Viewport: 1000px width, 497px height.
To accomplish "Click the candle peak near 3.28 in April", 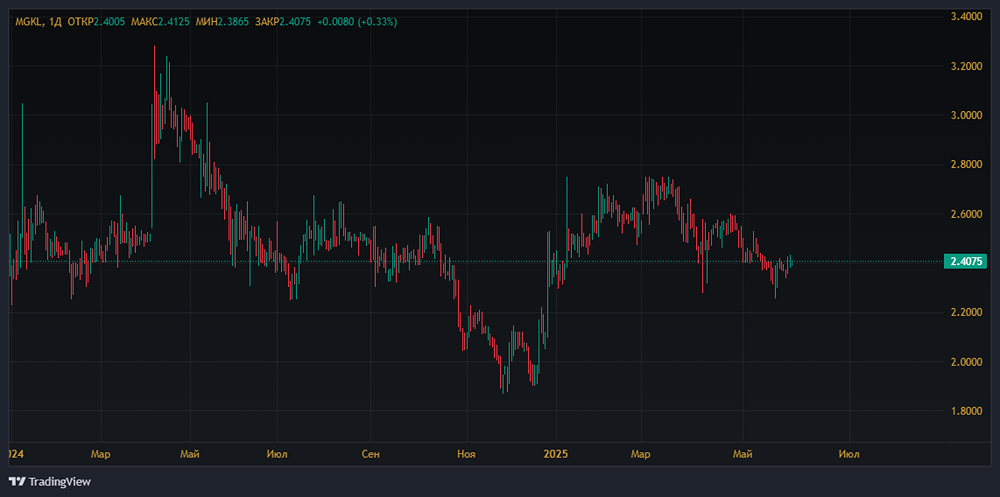I will pyautogui.click(x=154, y=47).
